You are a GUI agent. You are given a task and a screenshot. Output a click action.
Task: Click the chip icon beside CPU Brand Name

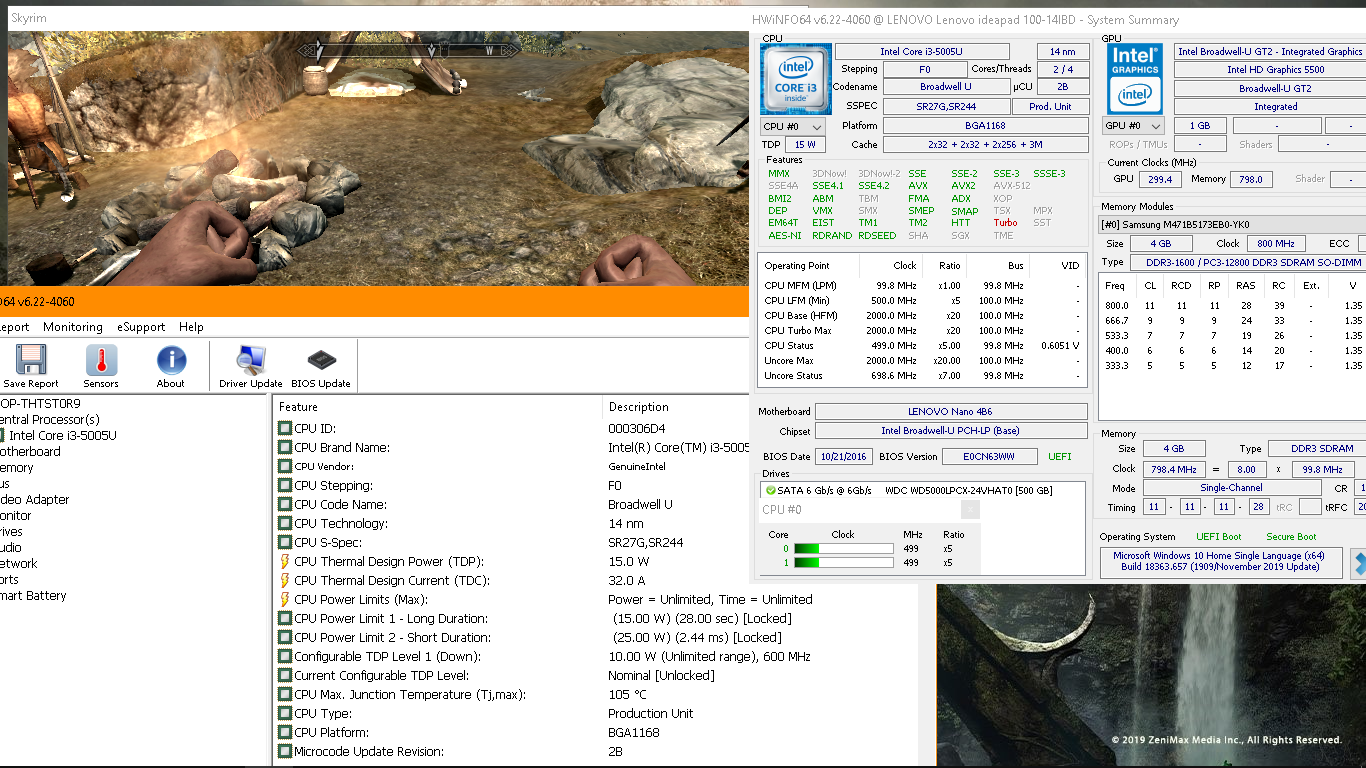[x=285, y=448]
